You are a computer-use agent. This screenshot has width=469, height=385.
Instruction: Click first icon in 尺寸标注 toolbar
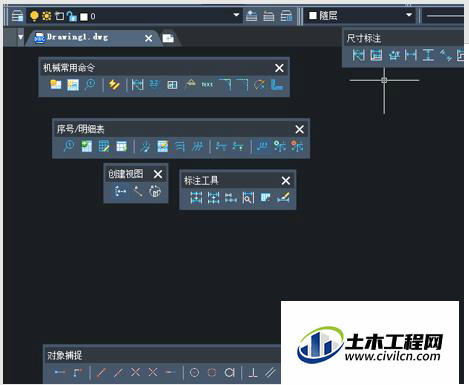(359, 55)
